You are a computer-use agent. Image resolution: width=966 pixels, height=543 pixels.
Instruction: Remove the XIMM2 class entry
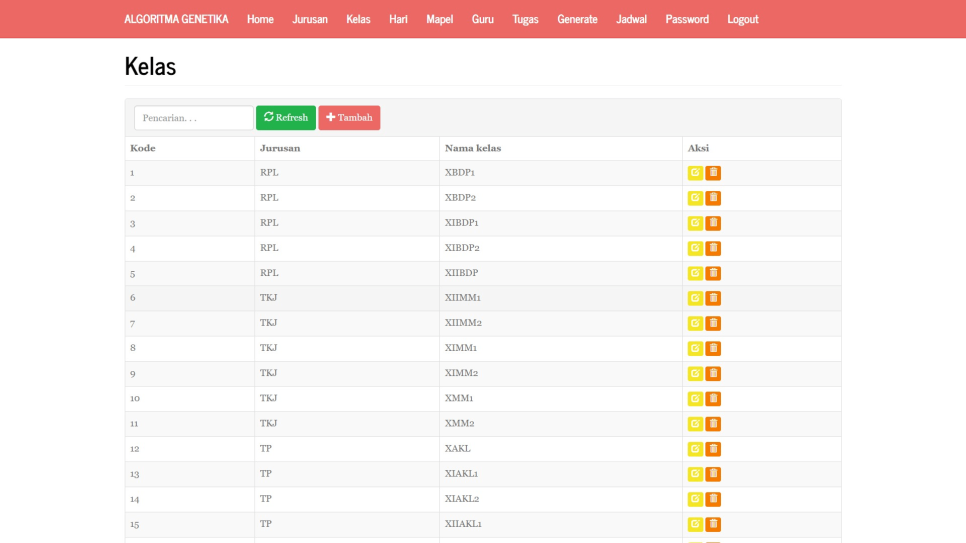pyautogui.click(x=713, y=374)
